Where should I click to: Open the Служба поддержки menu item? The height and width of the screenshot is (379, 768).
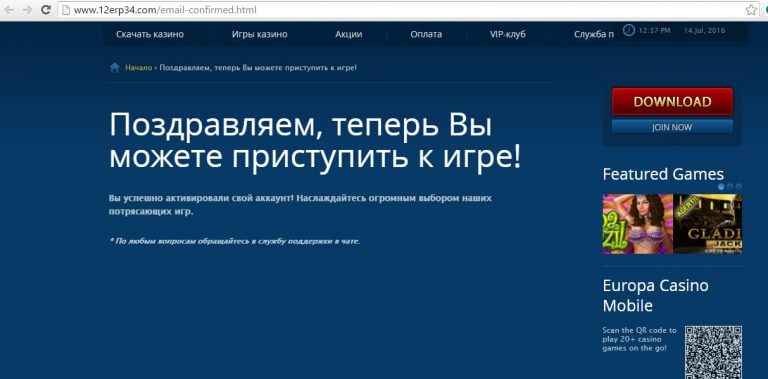pos(594,34)
